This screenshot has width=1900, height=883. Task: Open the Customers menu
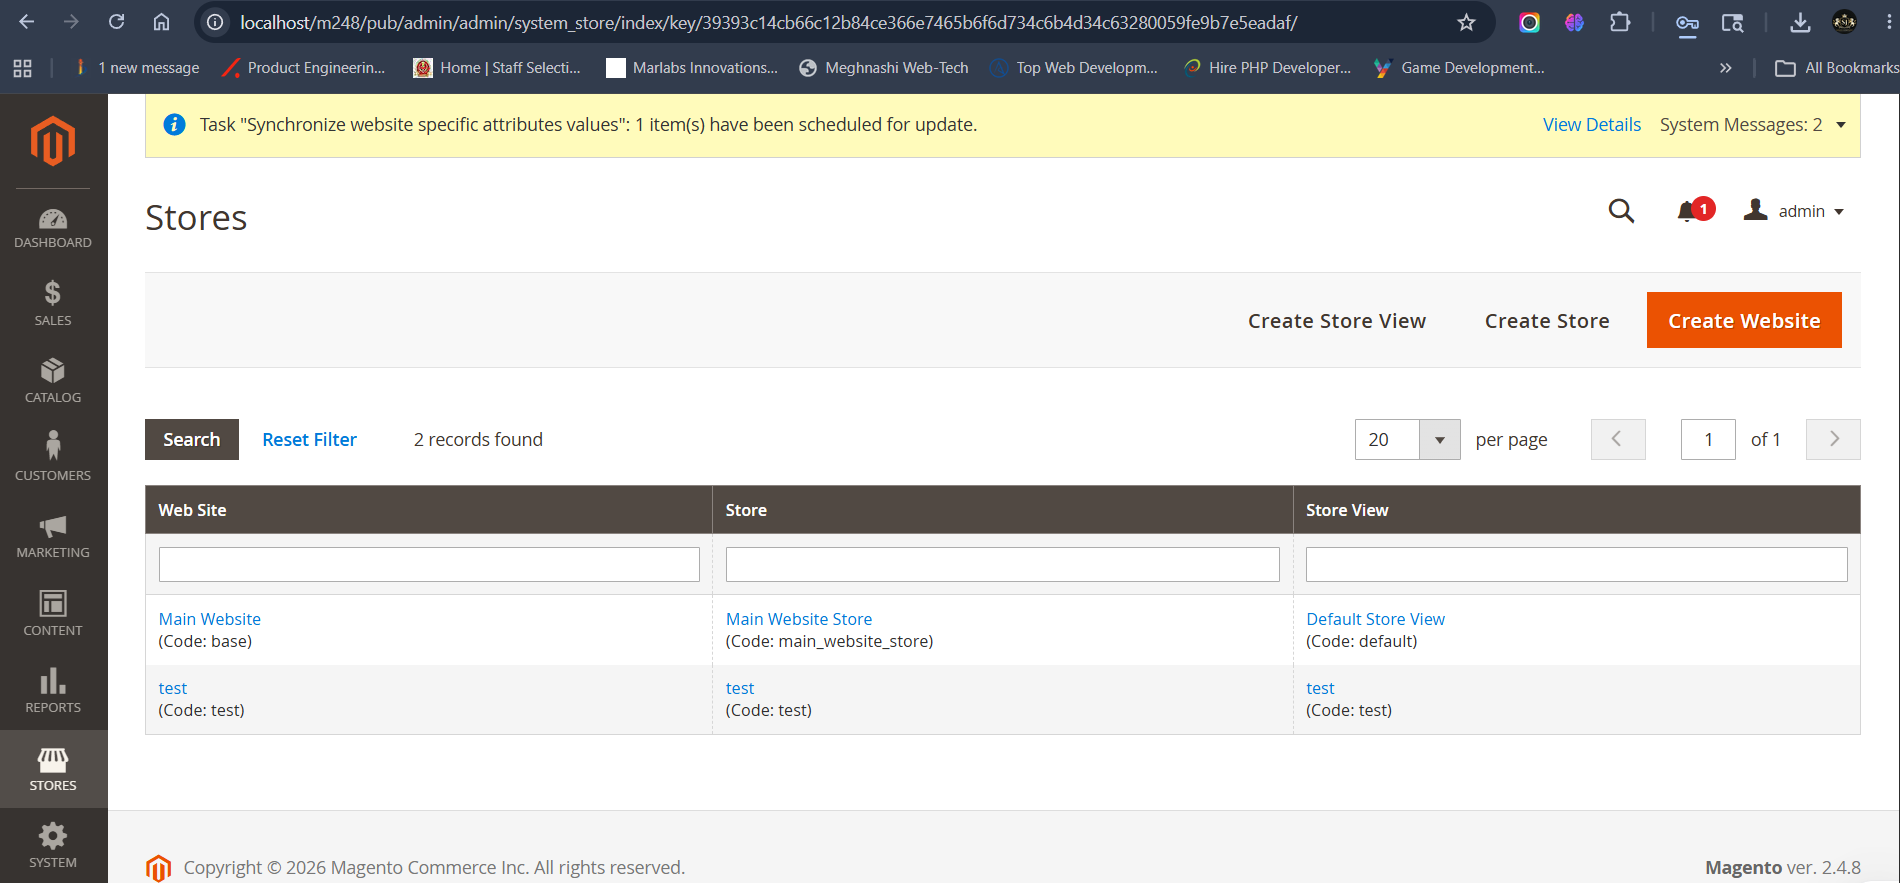53,458
